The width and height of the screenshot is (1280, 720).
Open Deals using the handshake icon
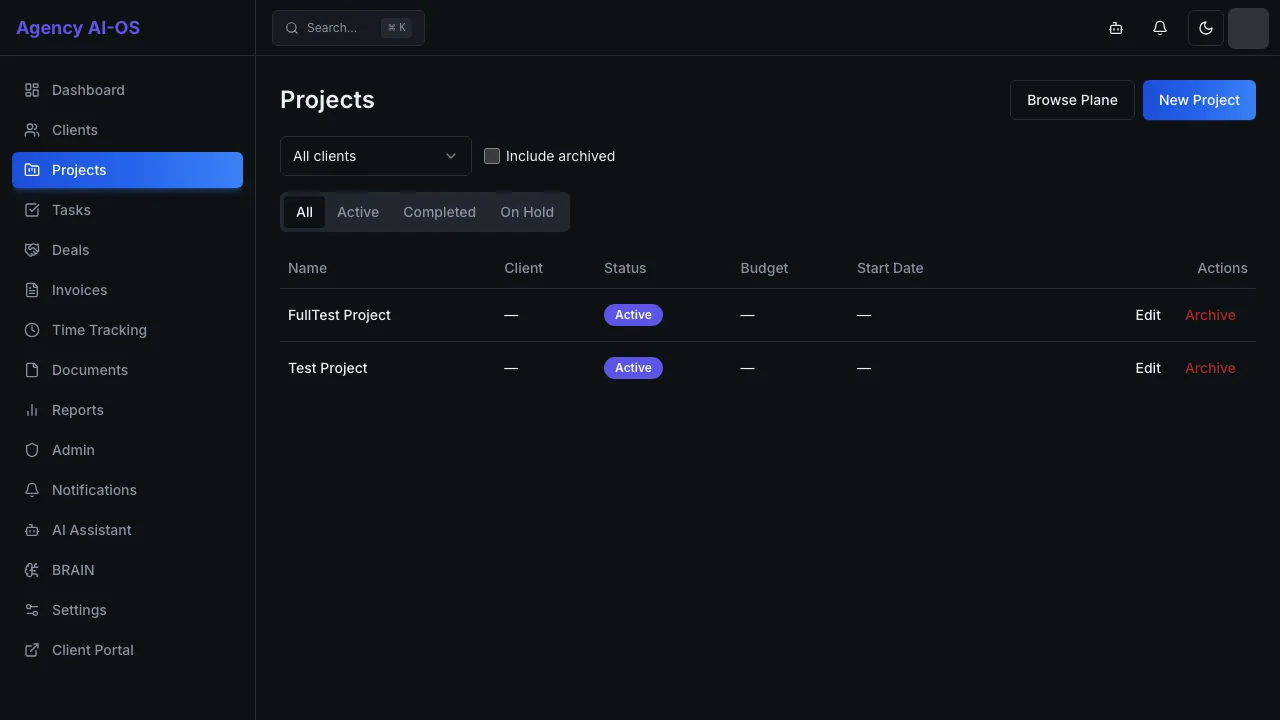pos(32,250)
